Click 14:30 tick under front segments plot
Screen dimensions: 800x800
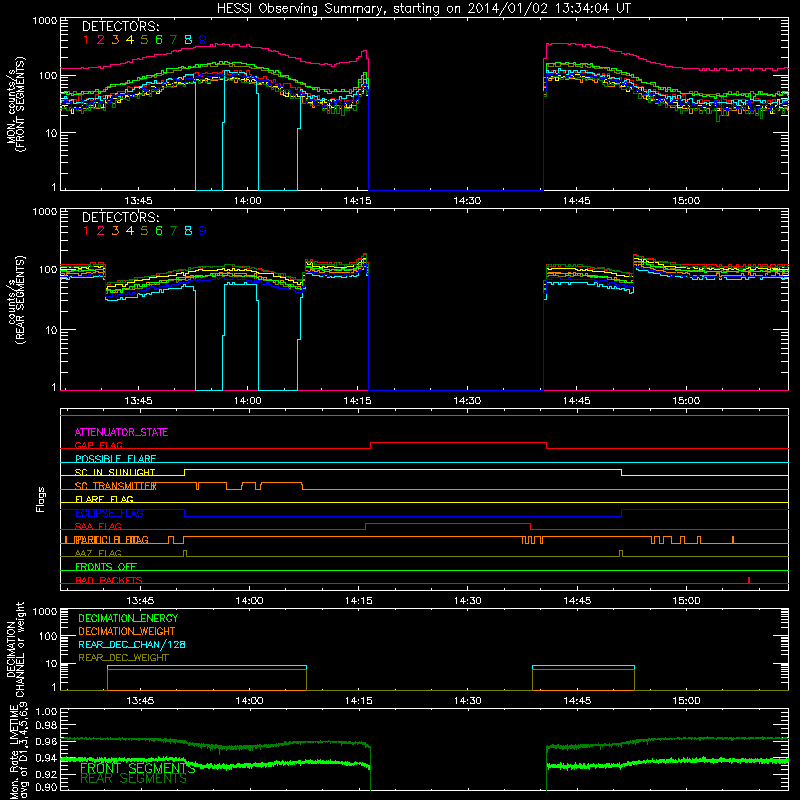467,201
